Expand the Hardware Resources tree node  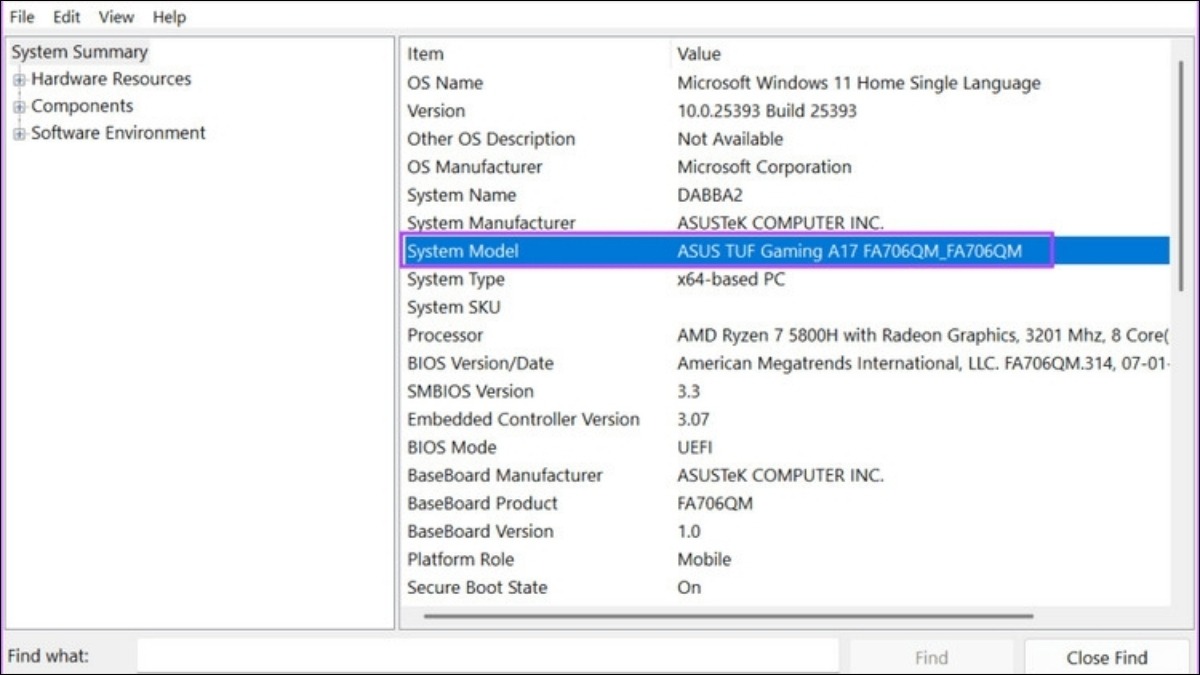tap(19, 80)
